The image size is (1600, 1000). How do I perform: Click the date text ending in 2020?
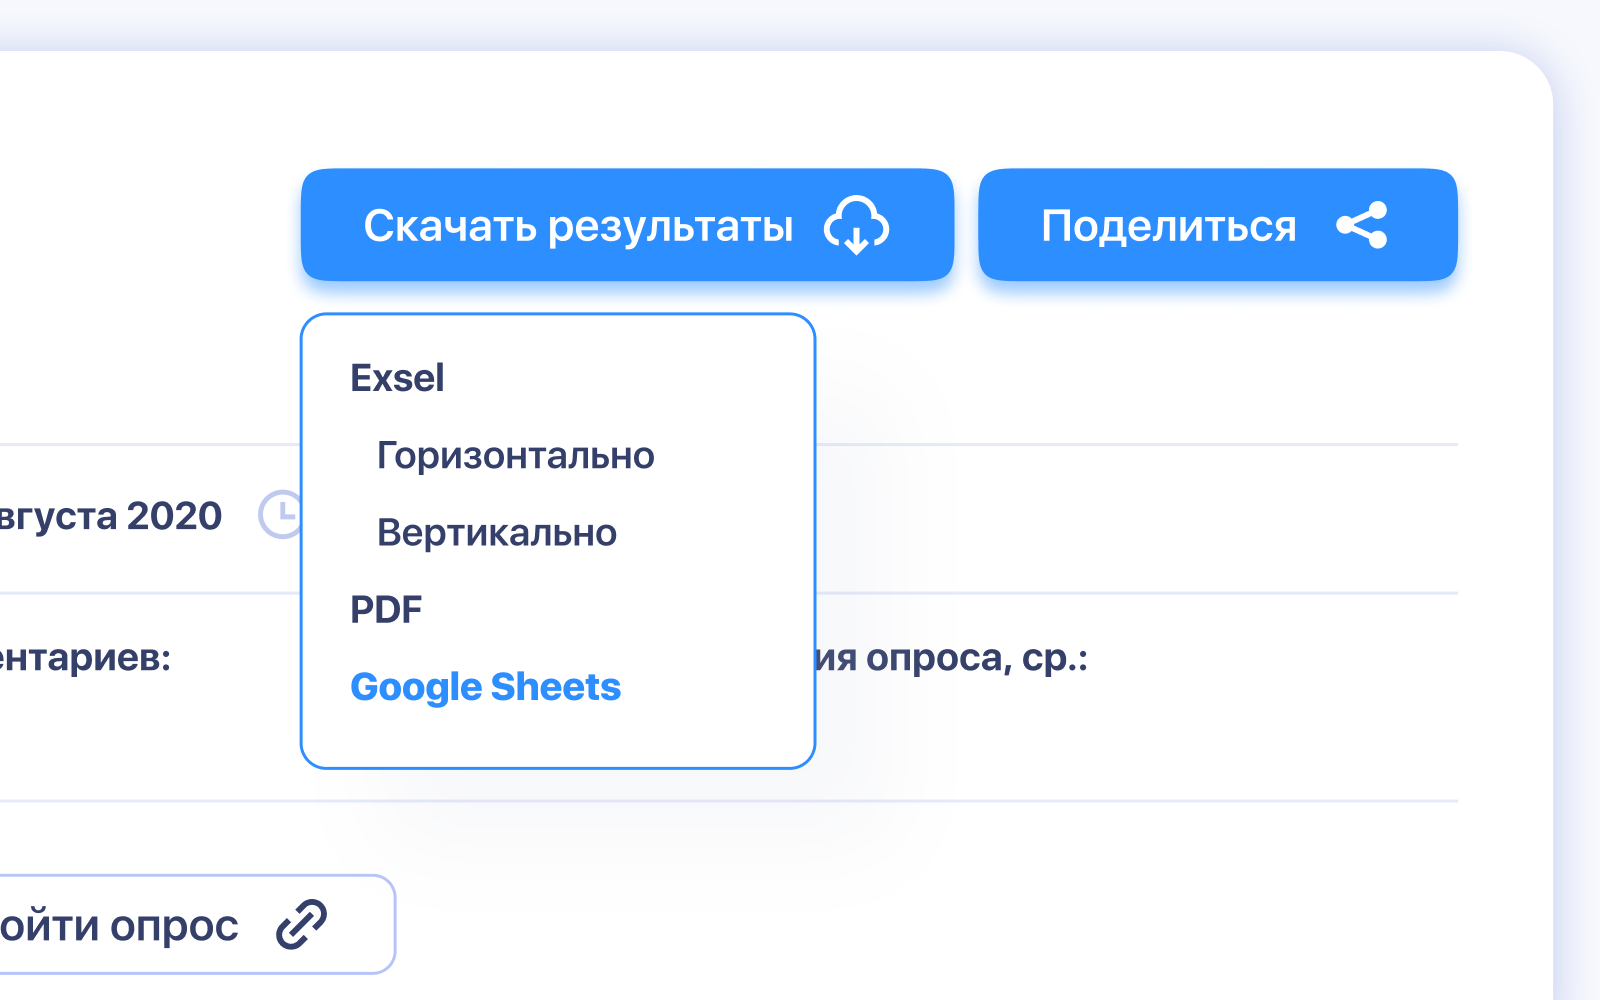coord(110,516)
